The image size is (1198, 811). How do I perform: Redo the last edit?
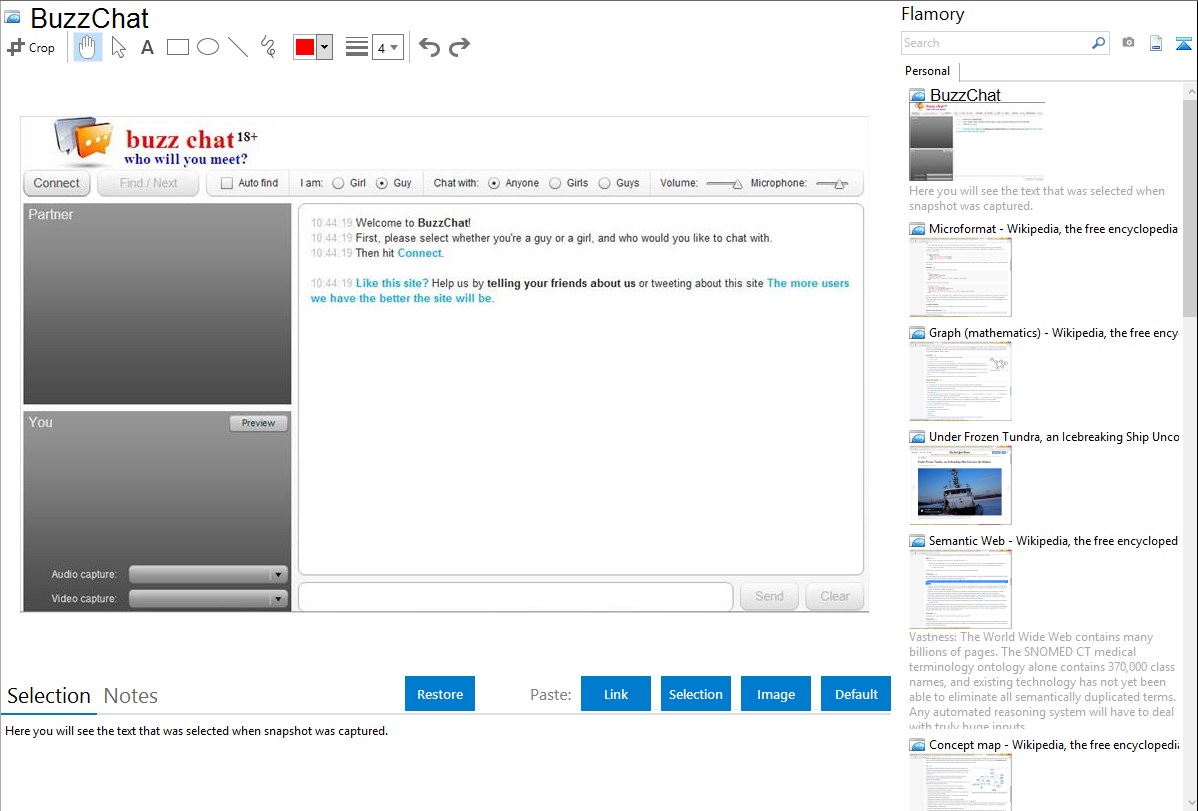[459, 47]
